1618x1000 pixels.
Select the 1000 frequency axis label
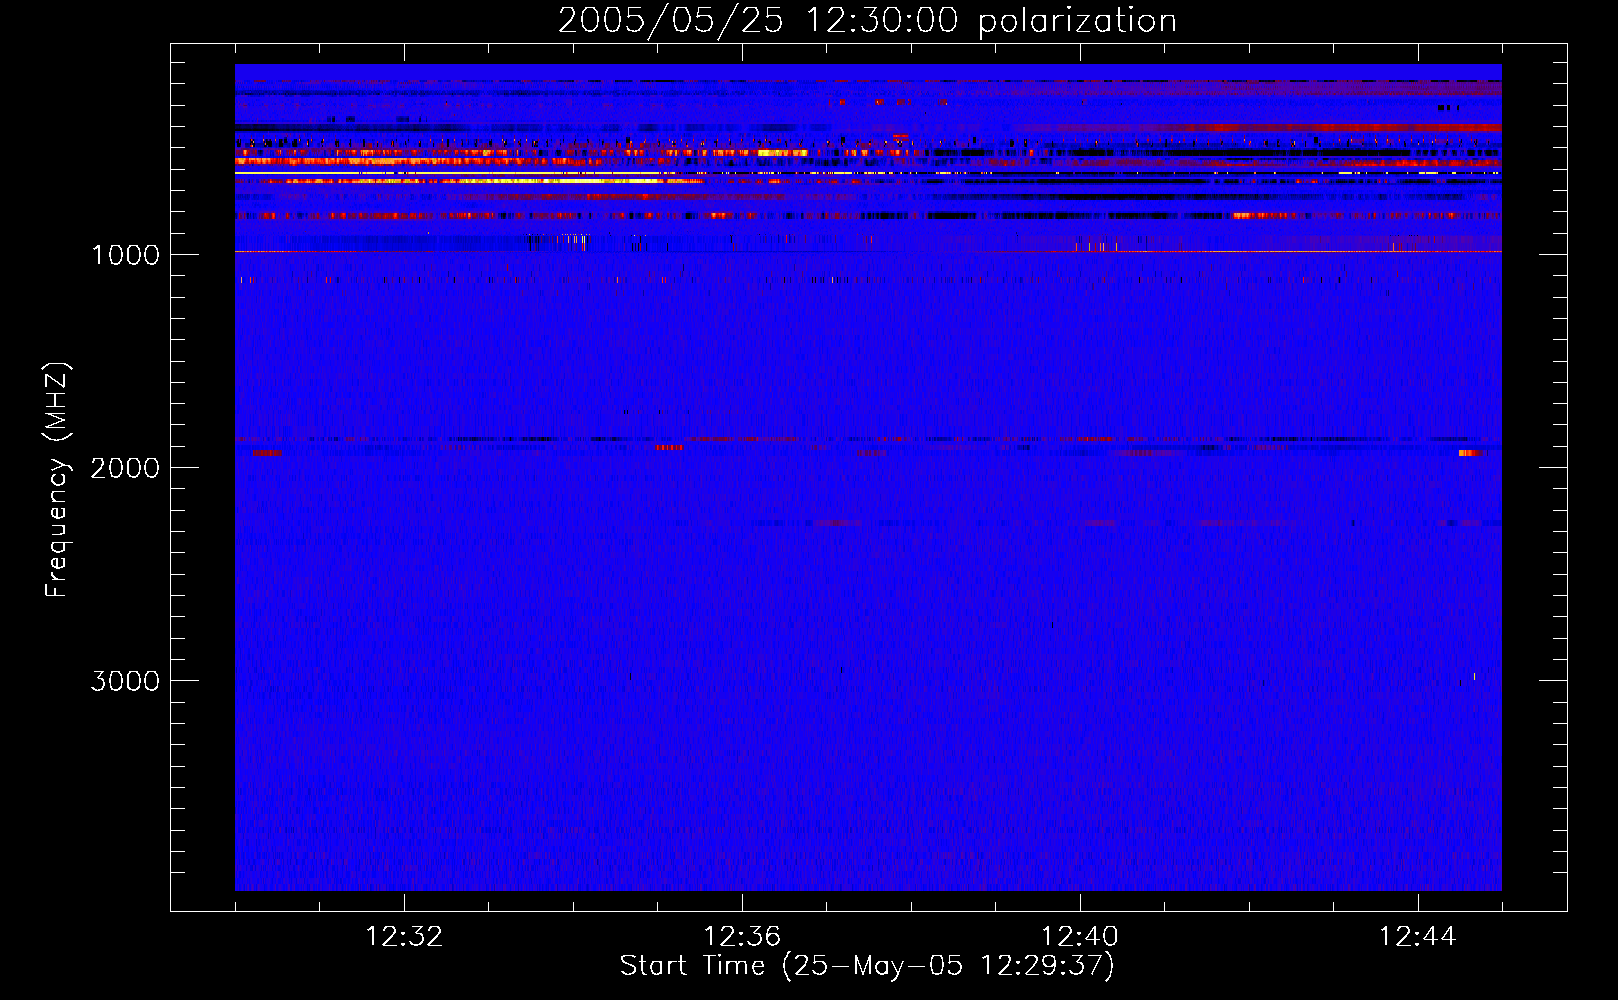(x=125, y=255)
